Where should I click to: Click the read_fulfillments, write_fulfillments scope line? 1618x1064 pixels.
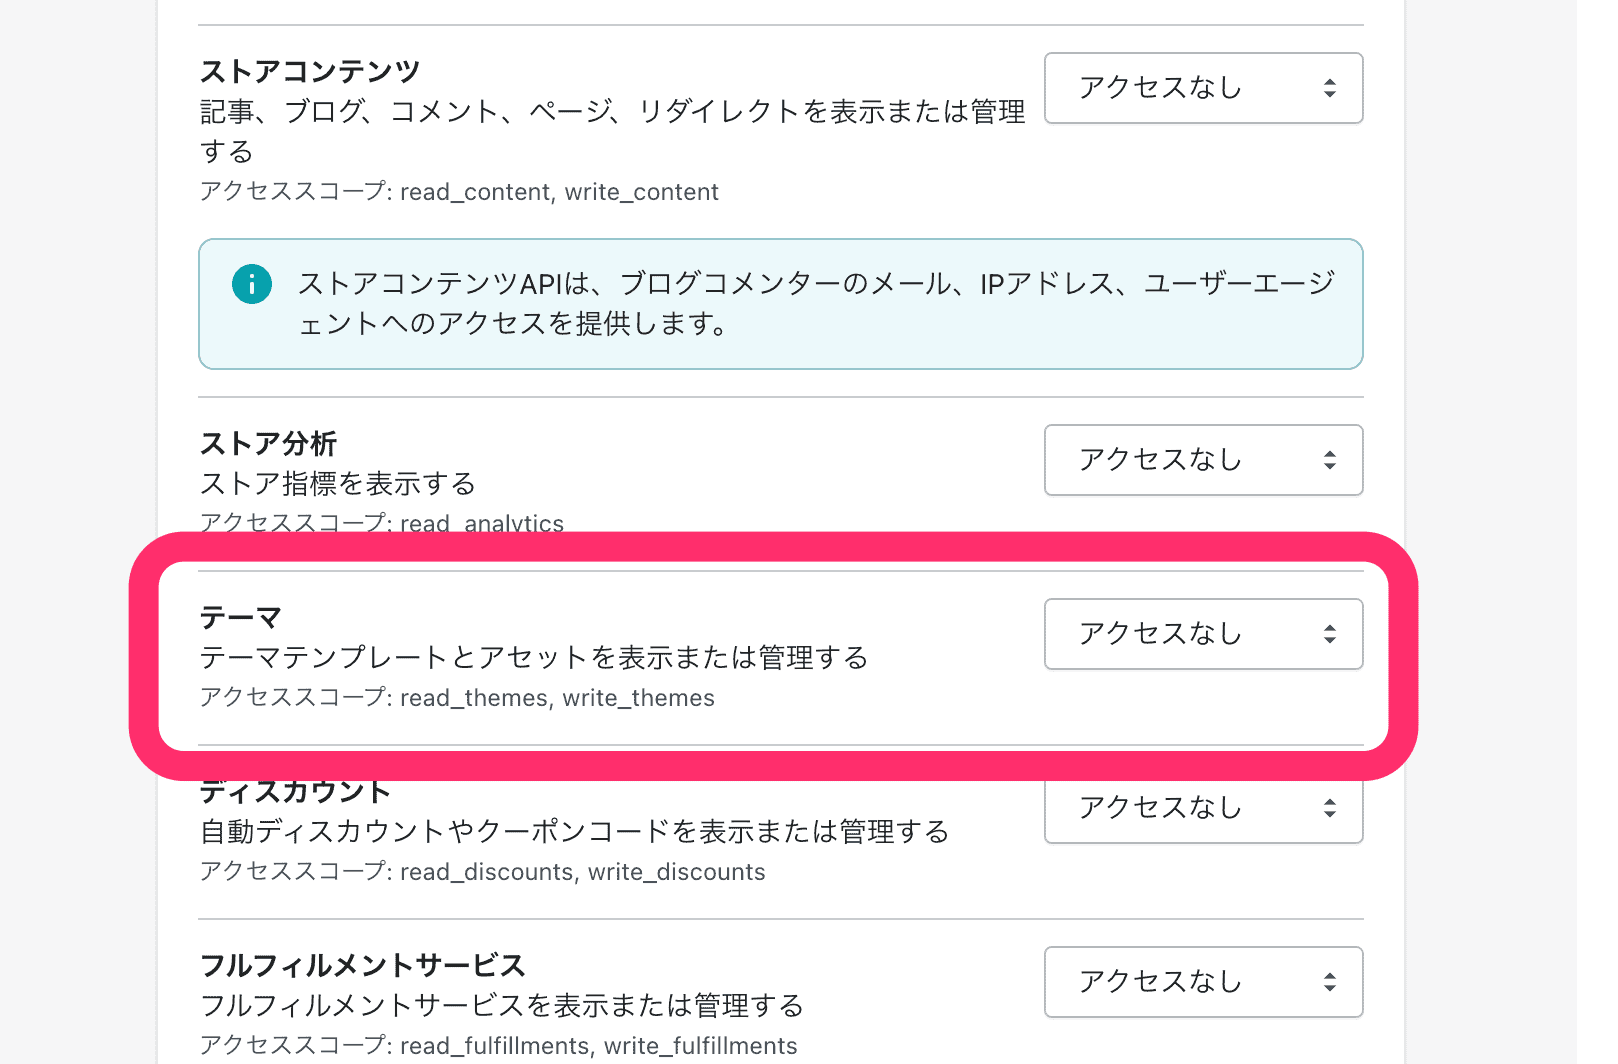pyautogui.click(x=498, y=1046)
